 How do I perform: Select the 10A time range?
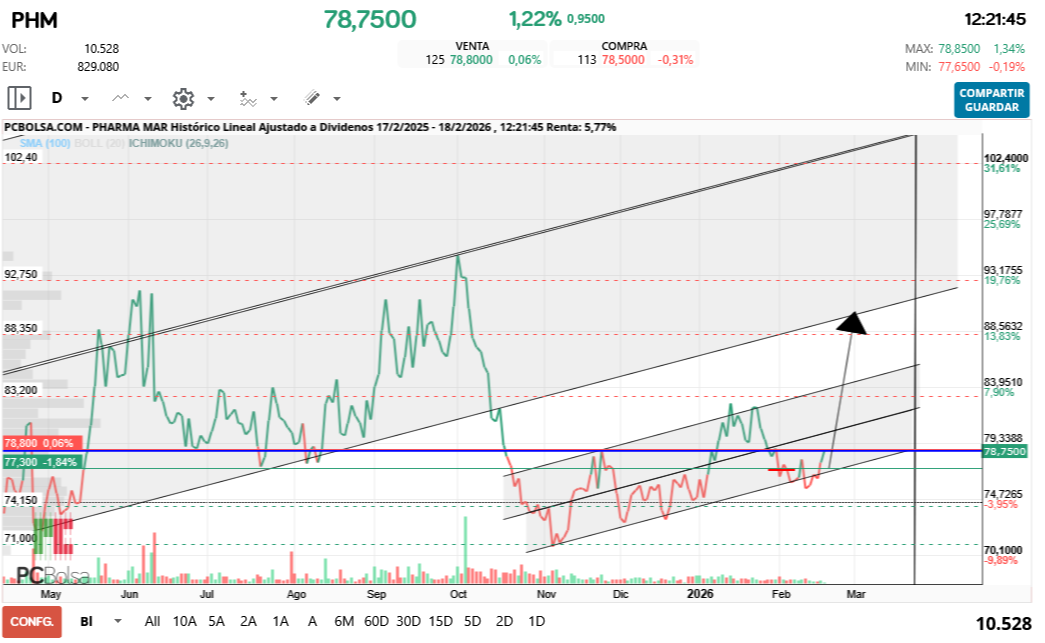tap(185, 621)
